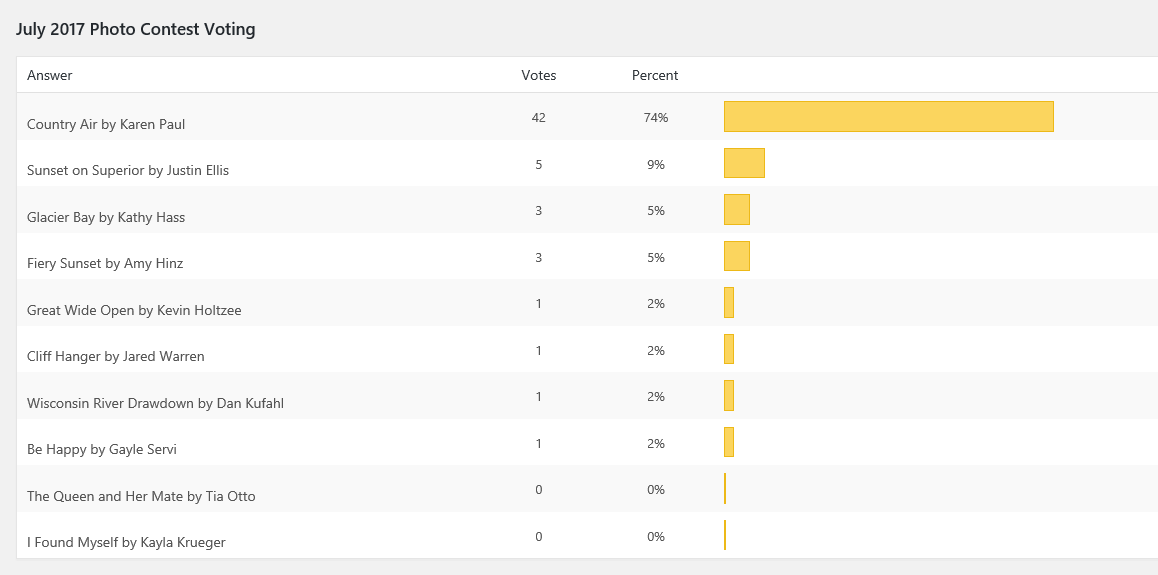The width and height of the screenshot is (1158, 575).
Task: Click the Answer column header
Action: (x=50, y=75)
